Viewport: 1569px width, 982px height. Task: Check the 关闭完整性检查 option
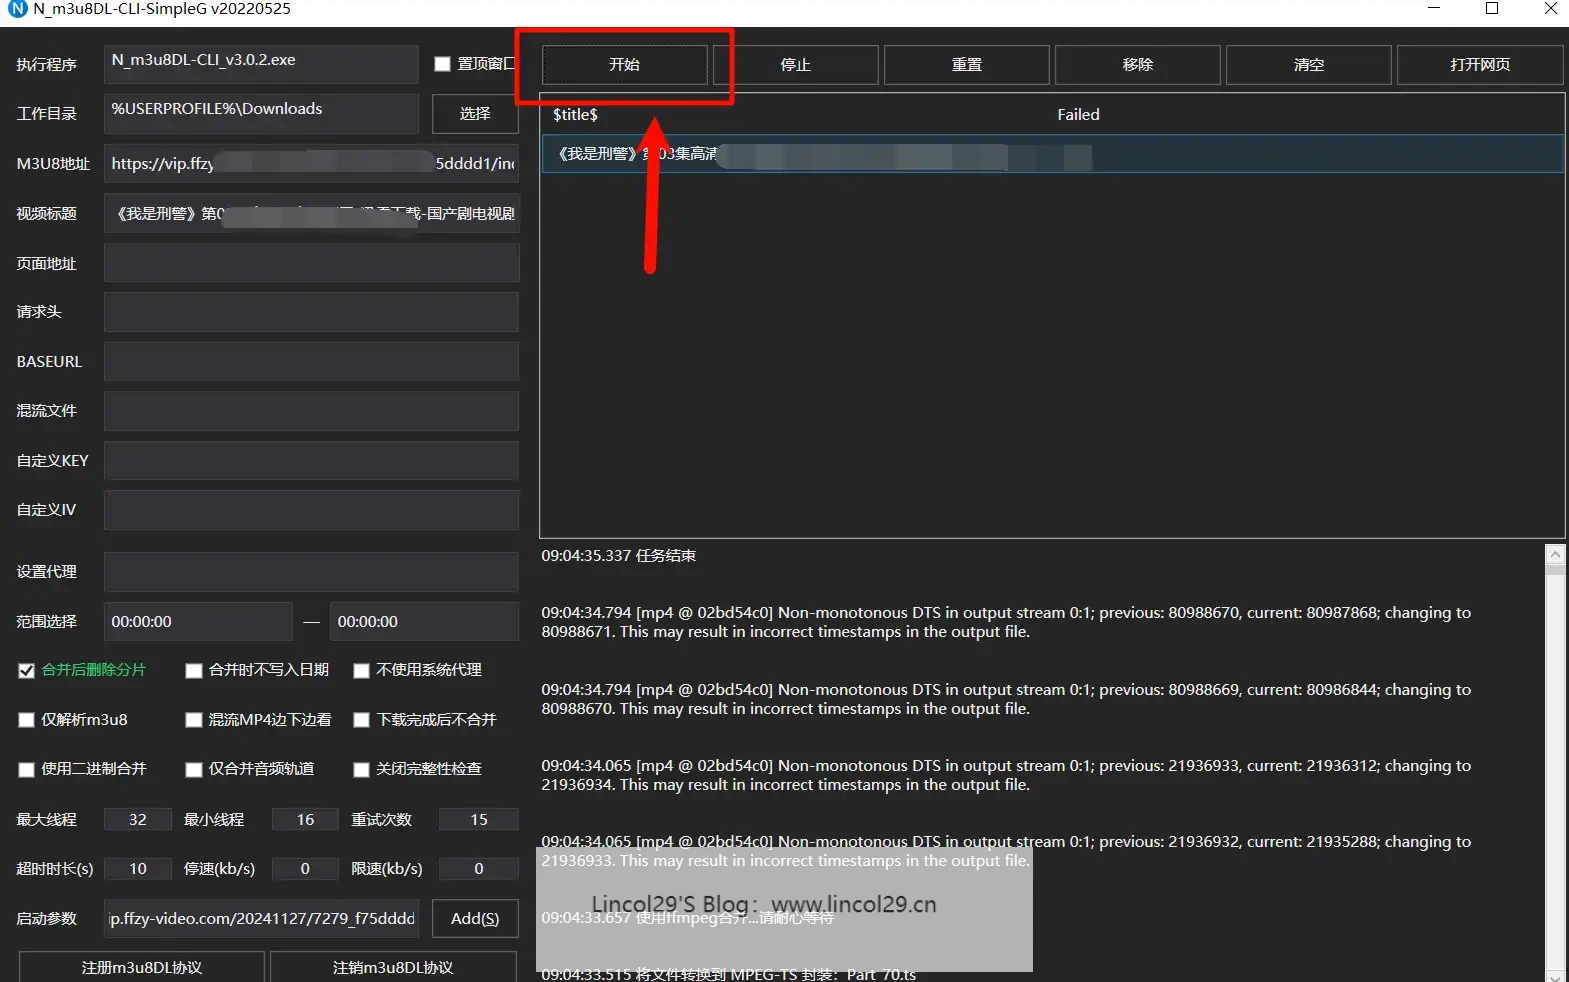pos(362,770)
